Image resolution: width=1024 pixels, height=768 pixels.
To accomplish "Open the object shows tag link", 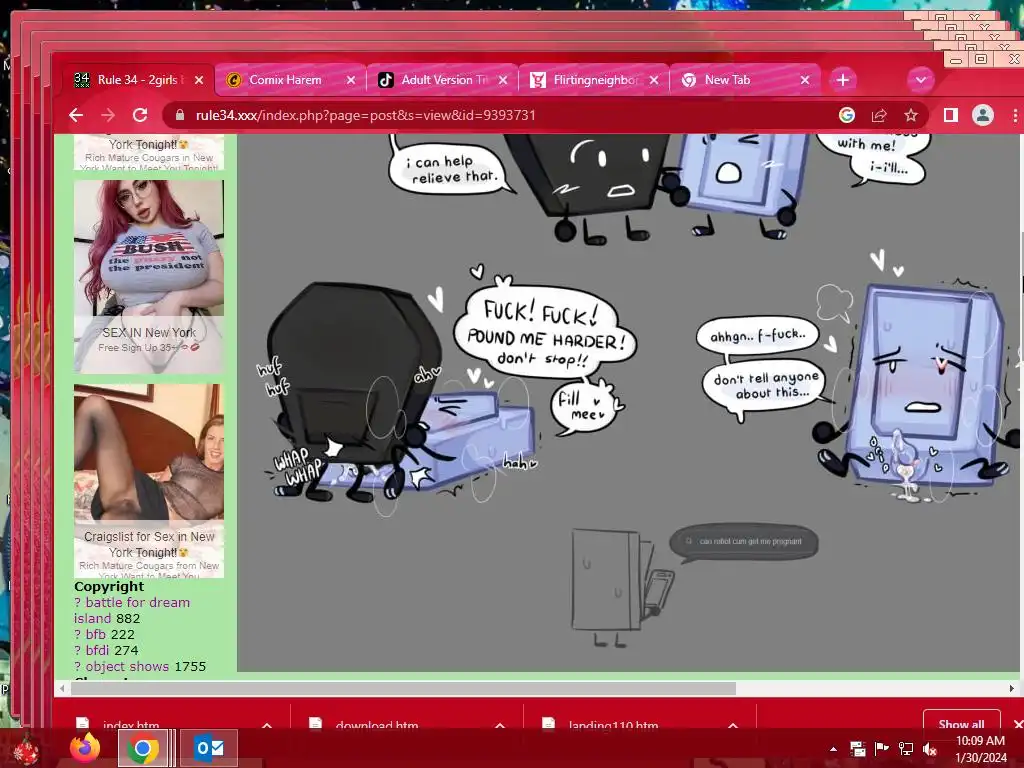I will pyautogui.click(x=127, y=667).
